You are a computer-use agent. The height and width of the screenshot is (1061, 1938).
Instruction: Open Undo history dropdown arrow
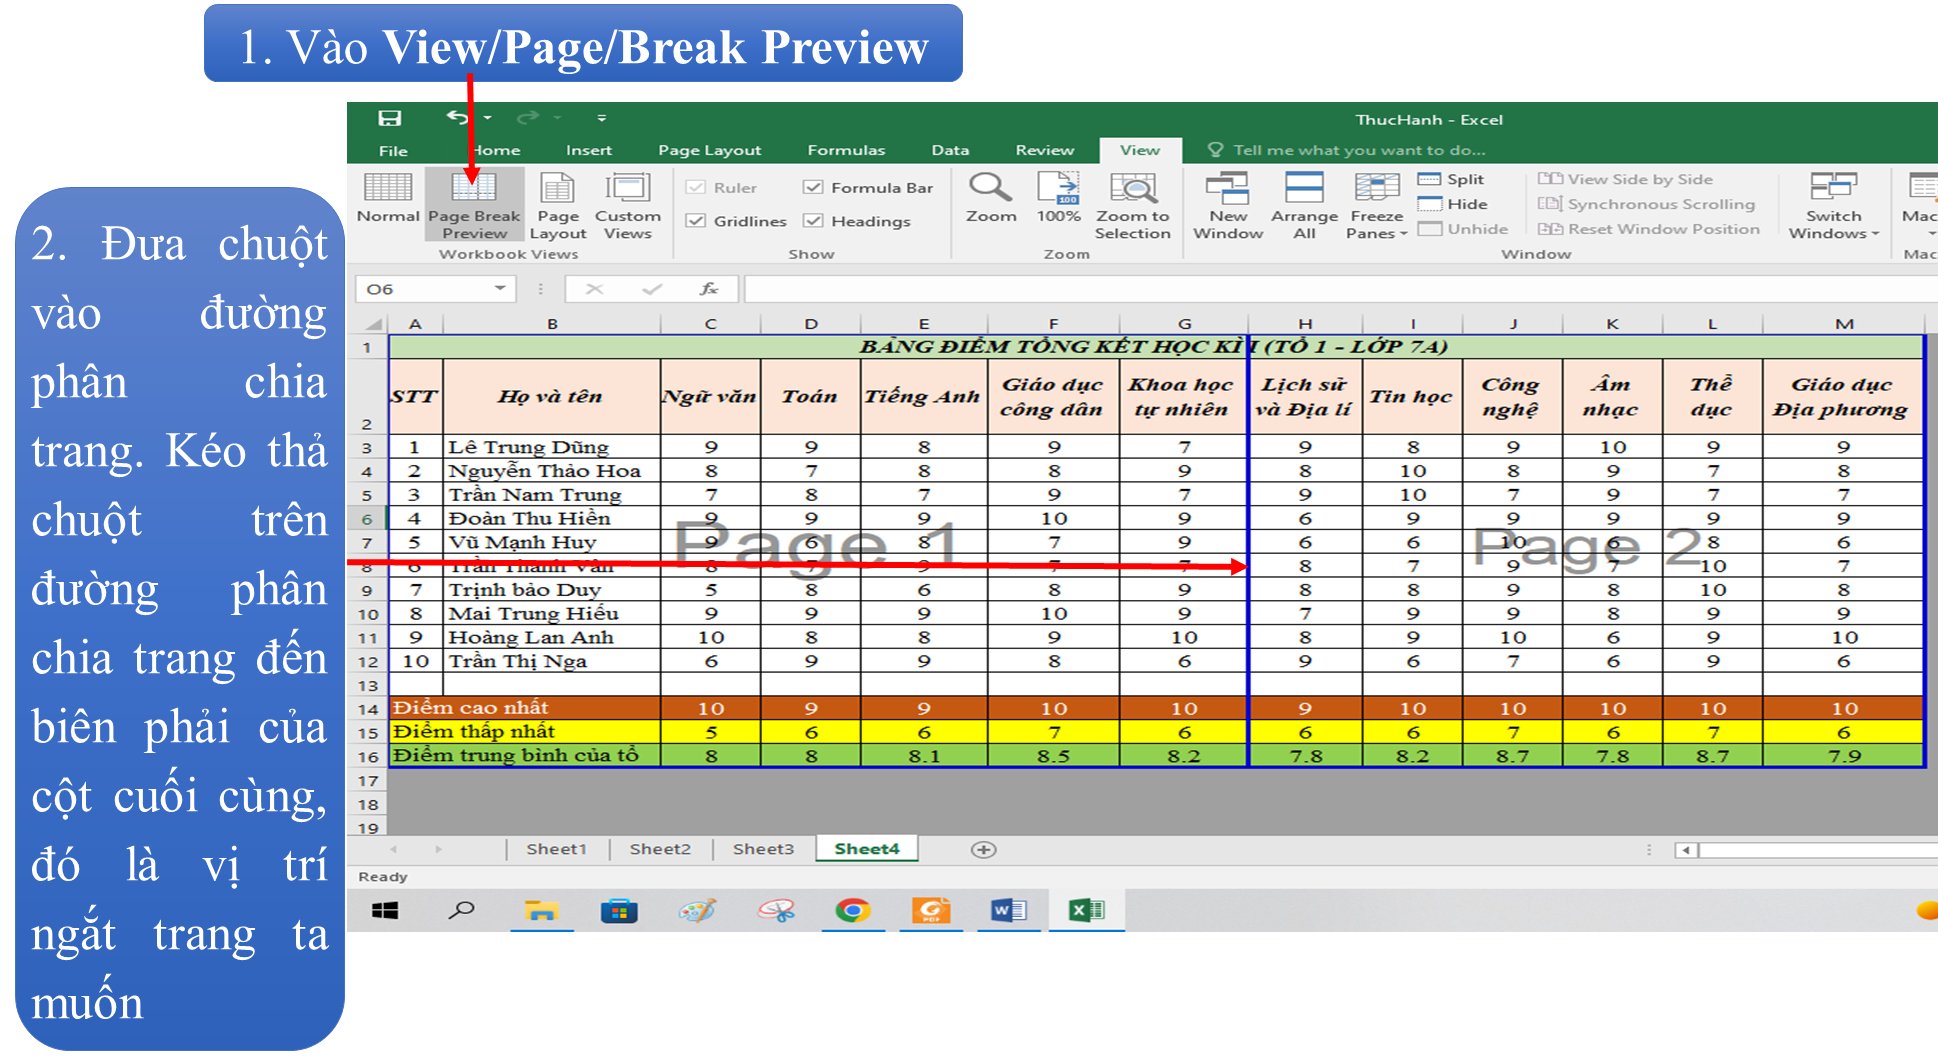tap(488, 118)
